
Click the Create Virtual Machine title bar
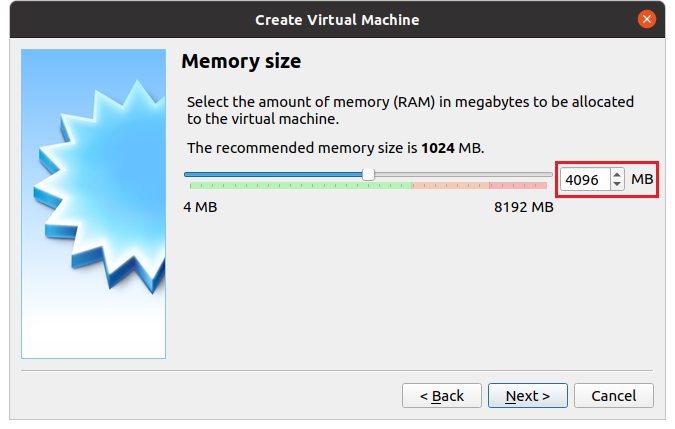point(337,19)
